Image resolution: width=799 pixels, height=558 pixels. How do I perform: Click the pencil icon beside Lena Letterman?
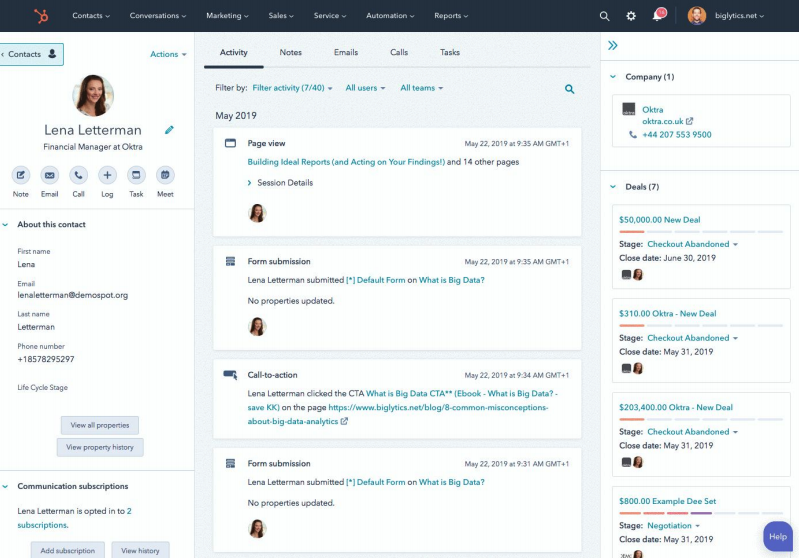coord(169,130)
